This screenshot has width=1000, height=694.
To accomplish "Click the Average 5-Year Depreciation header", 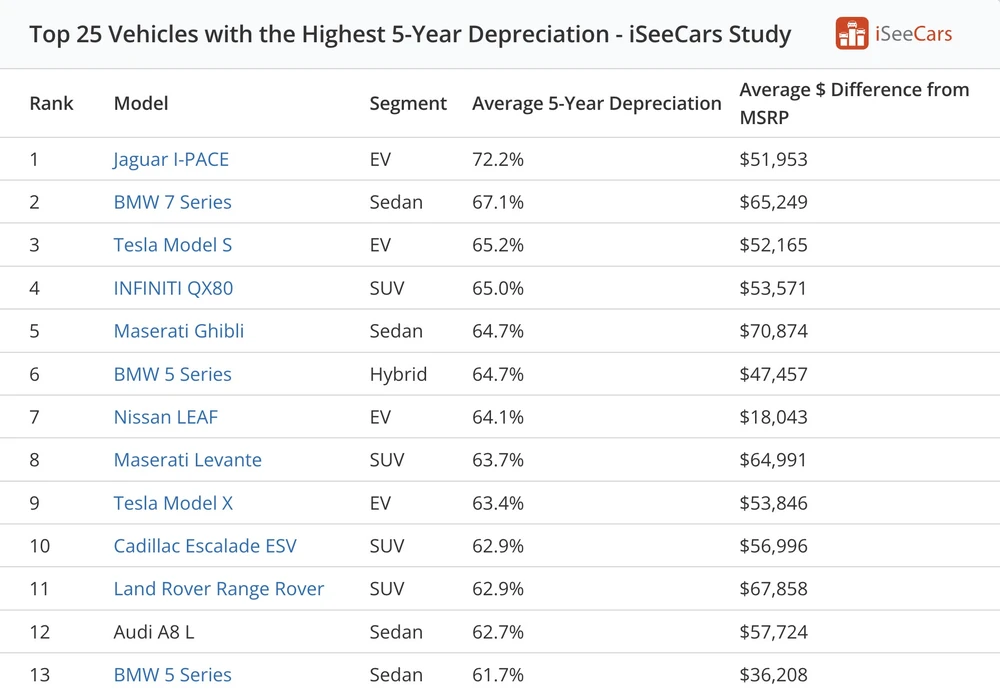I will (596, 103).
